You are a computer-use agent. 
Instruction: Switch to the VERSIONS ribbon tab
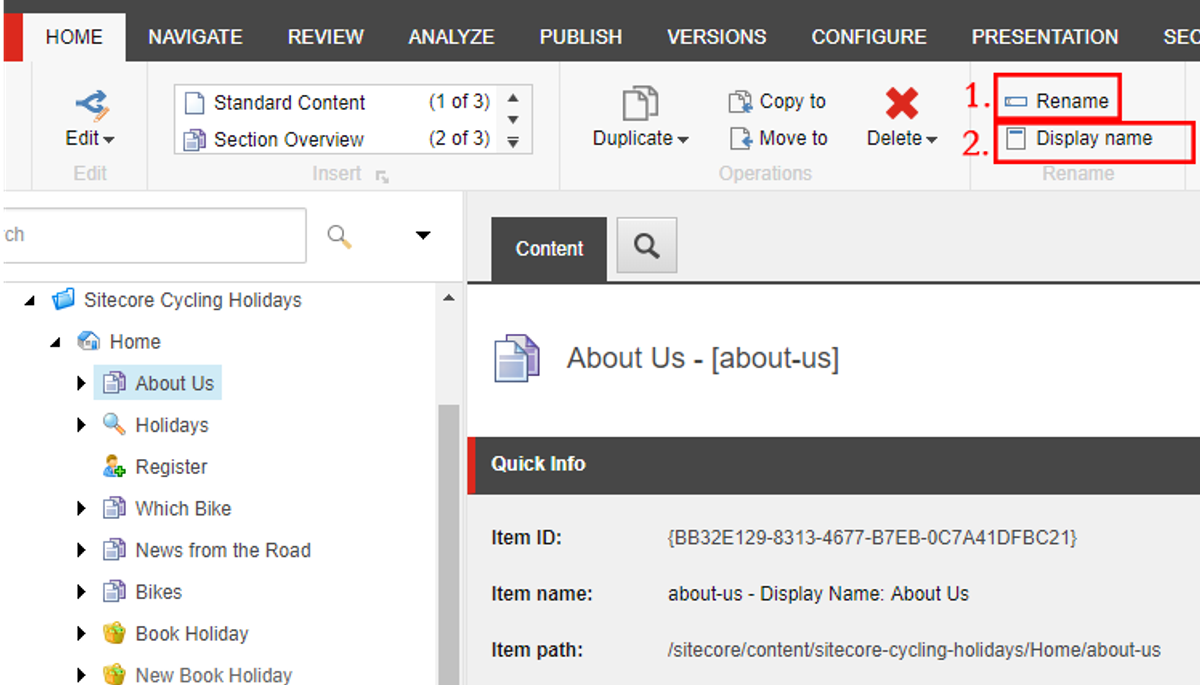(716, 37)
